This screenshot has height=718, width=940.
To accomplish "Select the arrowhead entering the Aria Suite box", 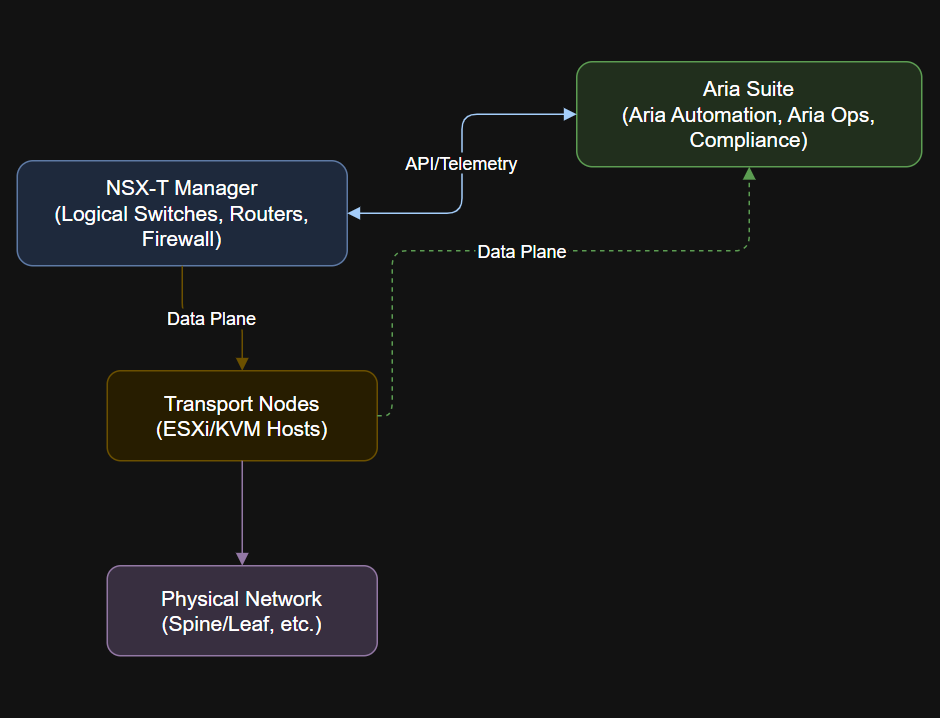I will click(568, 116).
